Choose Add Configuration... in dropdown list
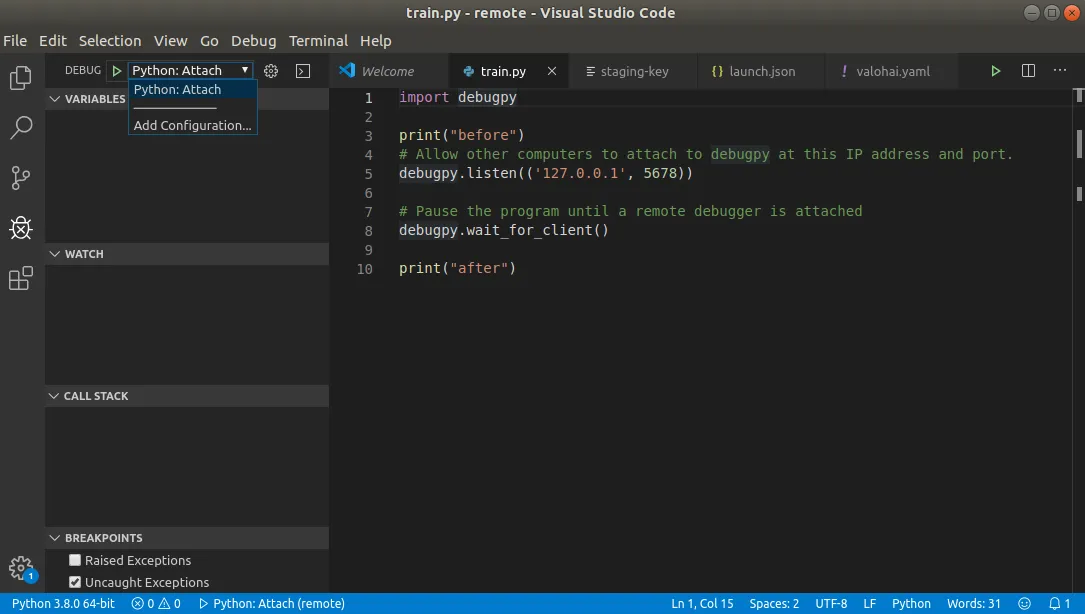1085x614 pixels. (x=192, y=125)
